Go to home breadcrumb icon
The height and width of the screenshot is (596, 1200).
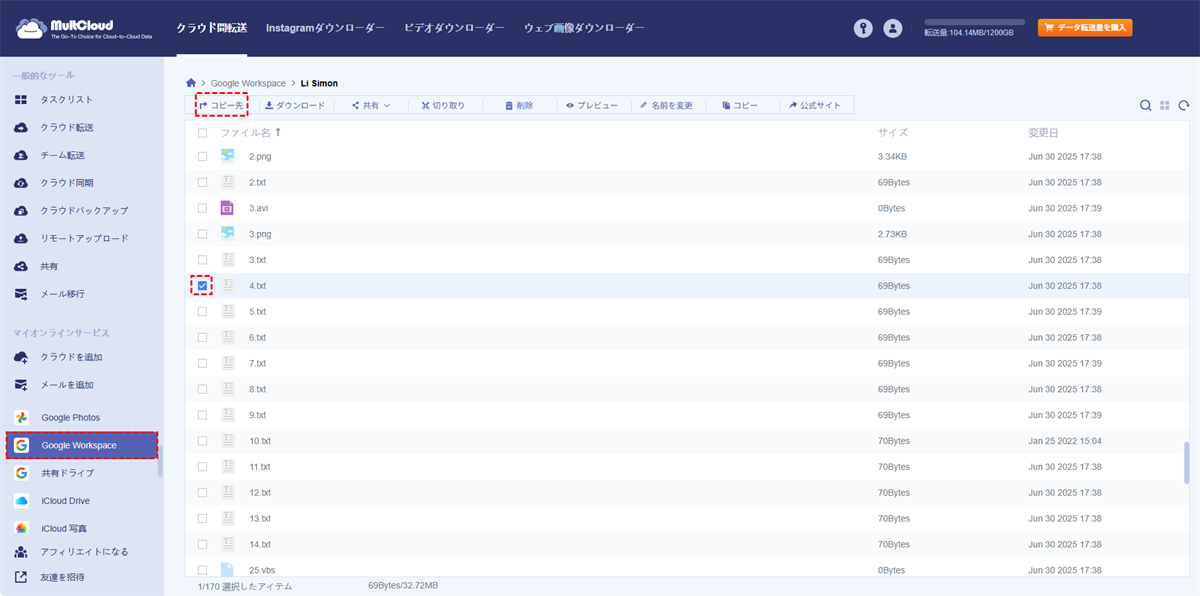(191, 83)
